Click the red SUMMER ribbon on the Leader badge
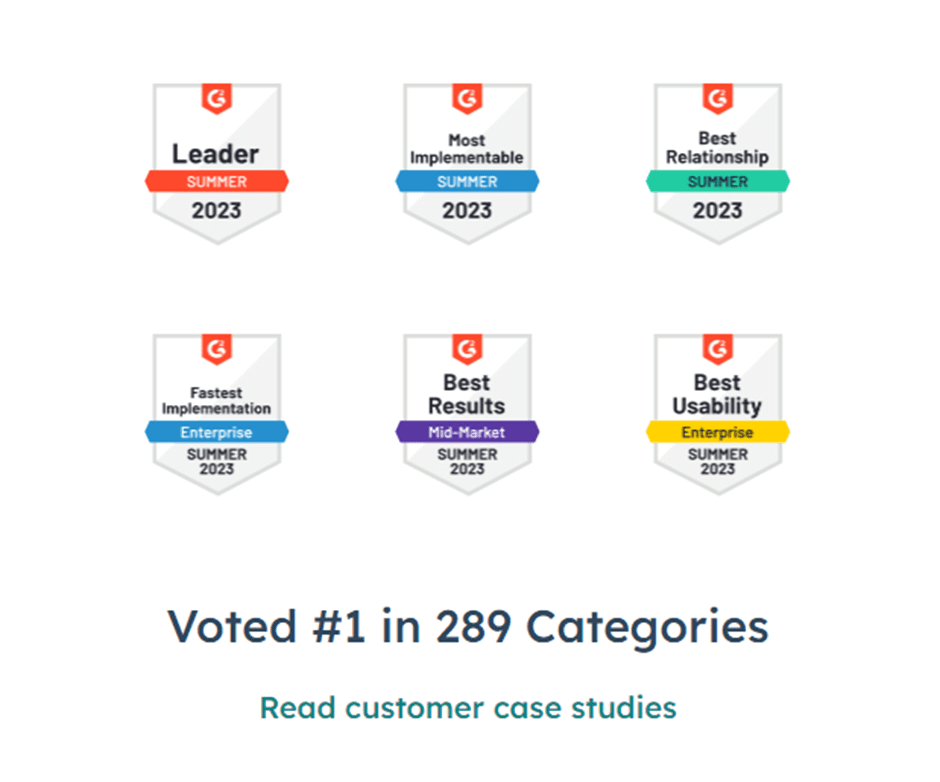Image resolution: width=940 pixels, height=782 pixels. click(x=217, y=181)
